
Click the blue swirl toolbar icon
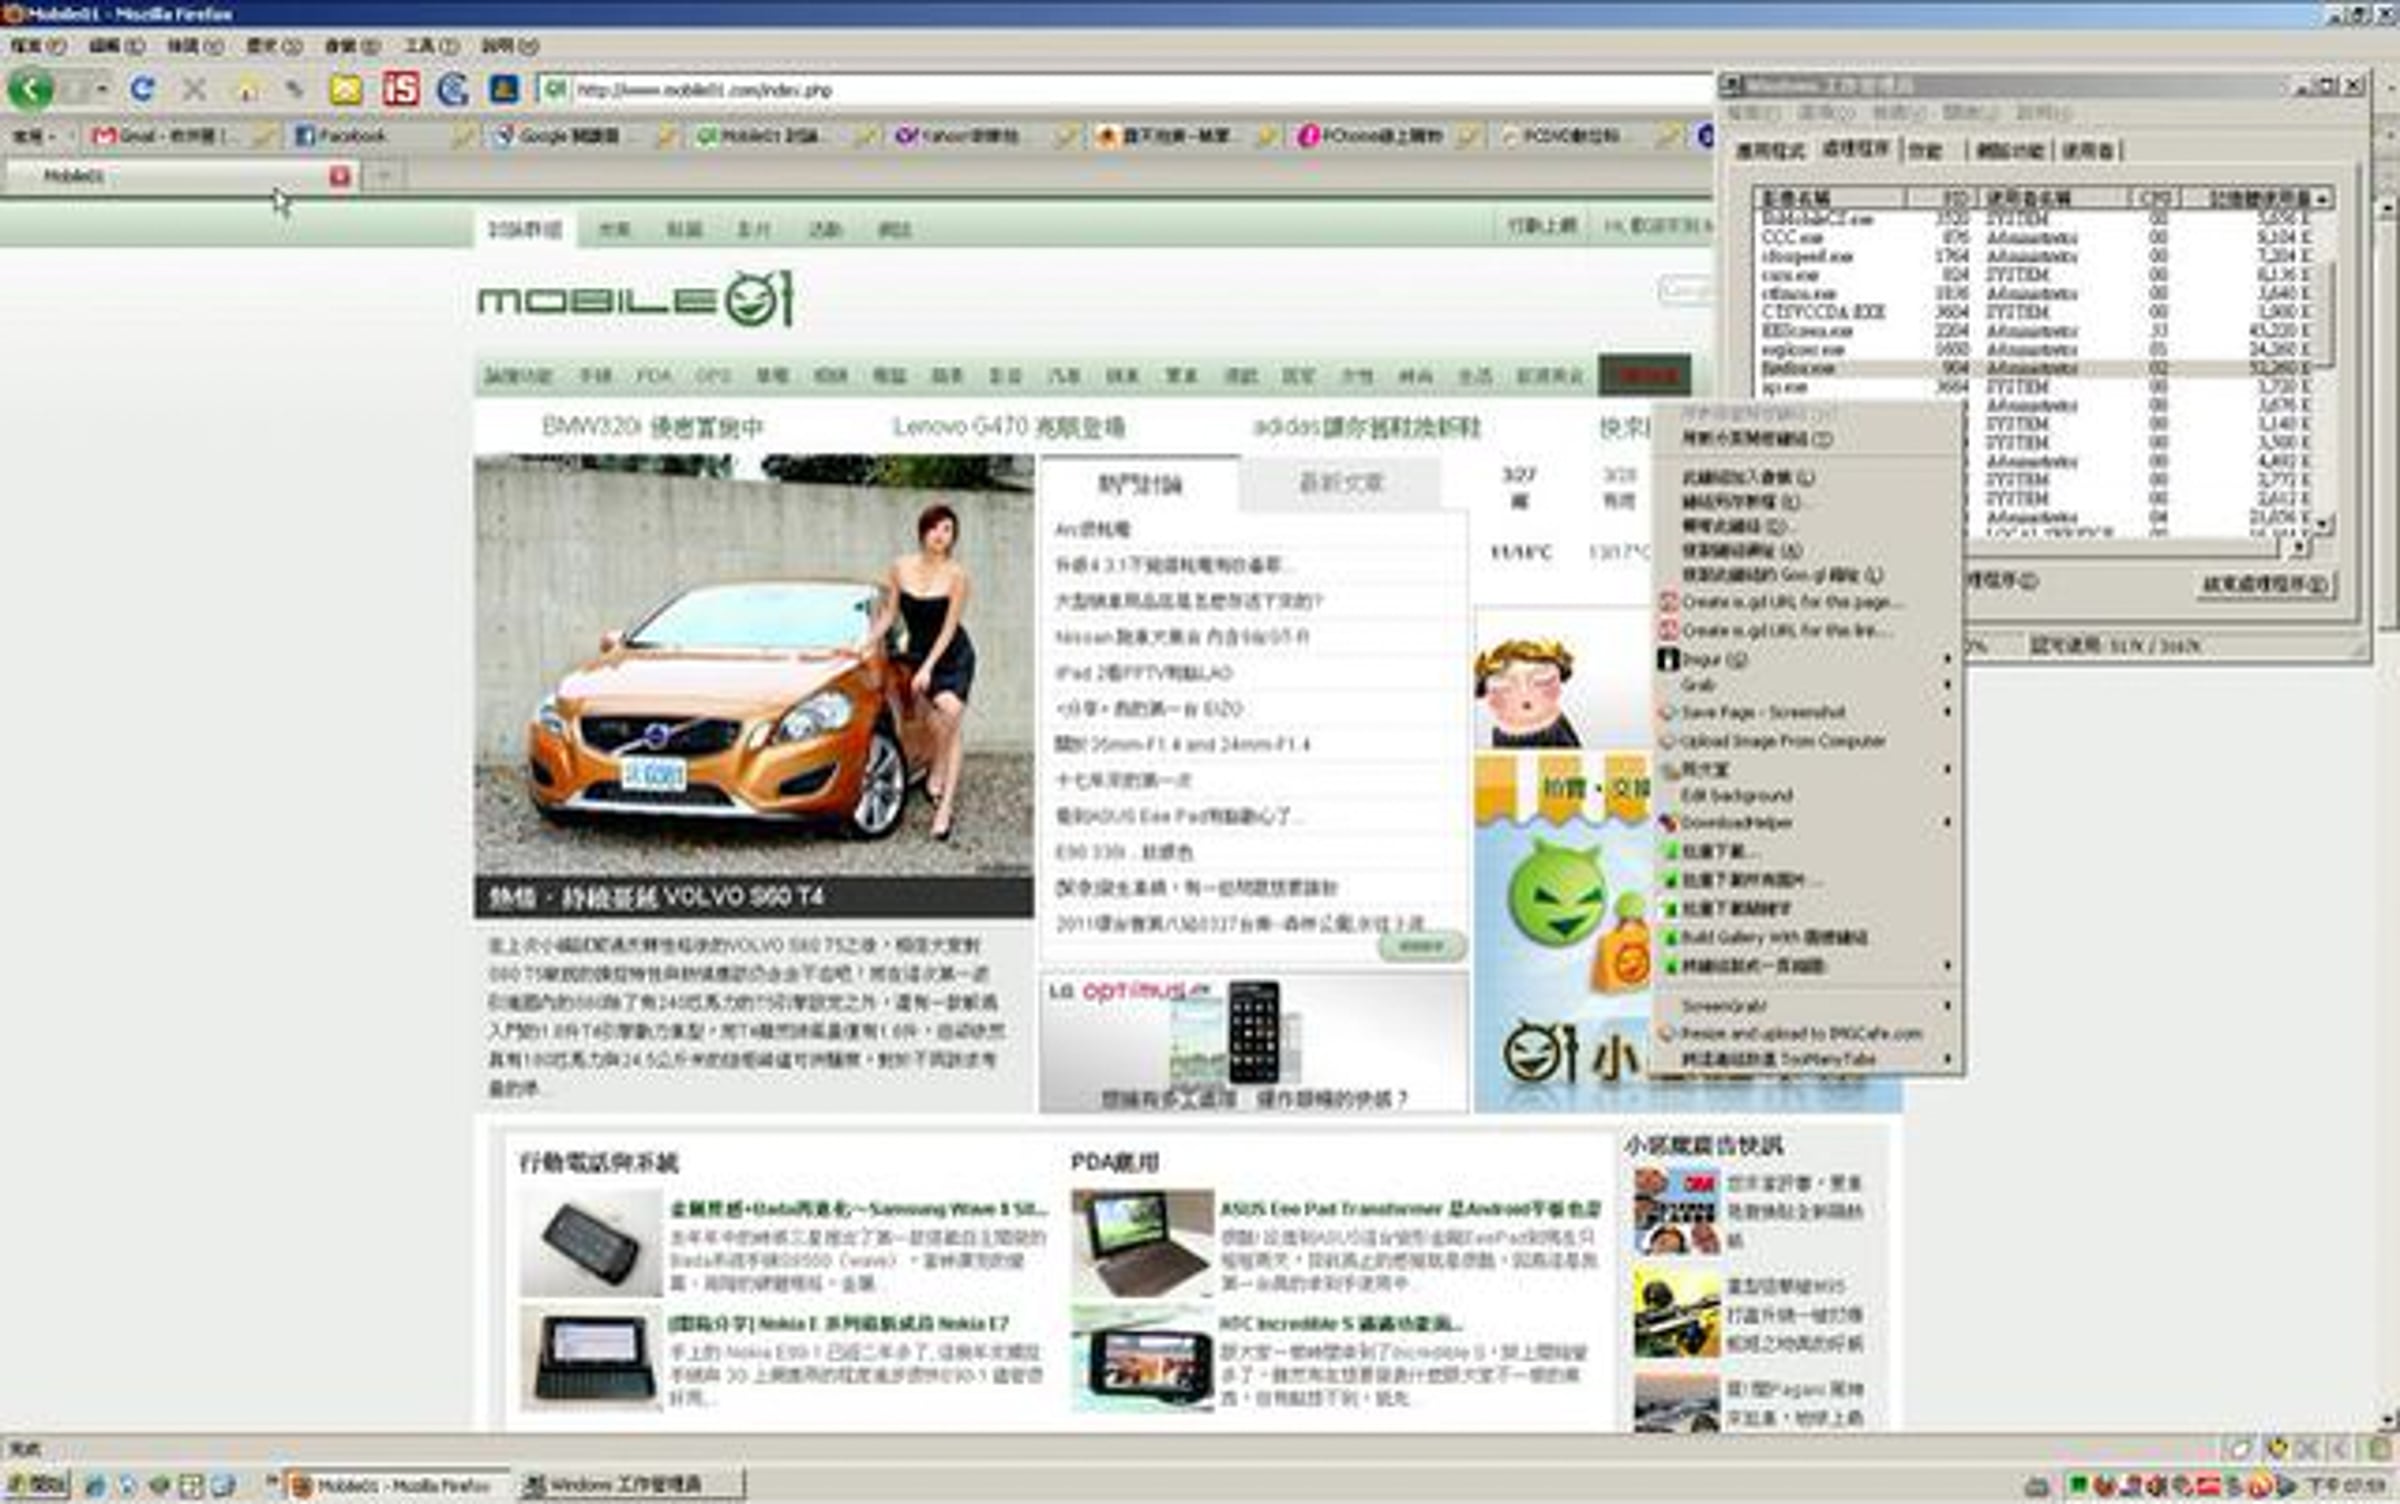pyautogui.click(x=452, y=90)
